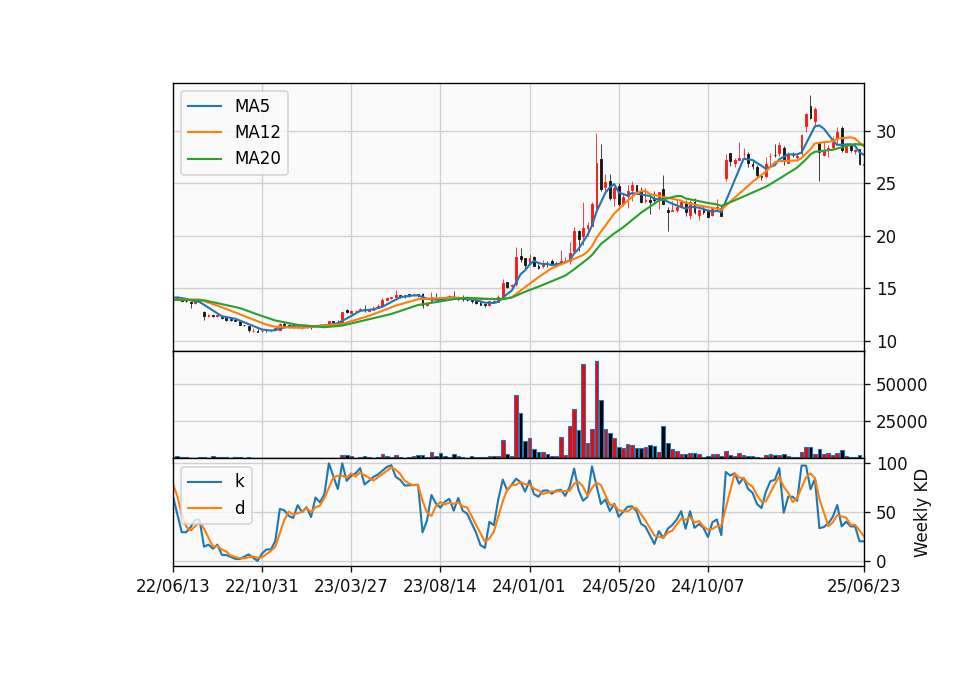Click the tallest volume bar

click(597, 410)
